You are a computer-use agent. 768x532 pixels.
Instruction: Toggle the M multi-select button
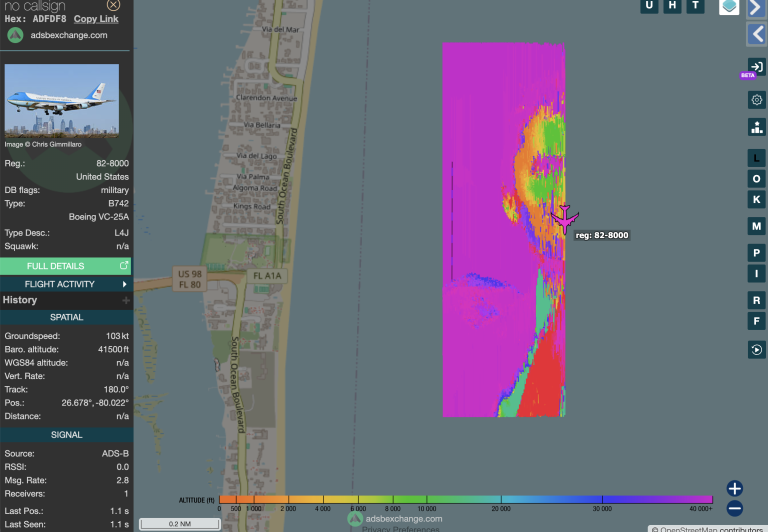point(756,226)
